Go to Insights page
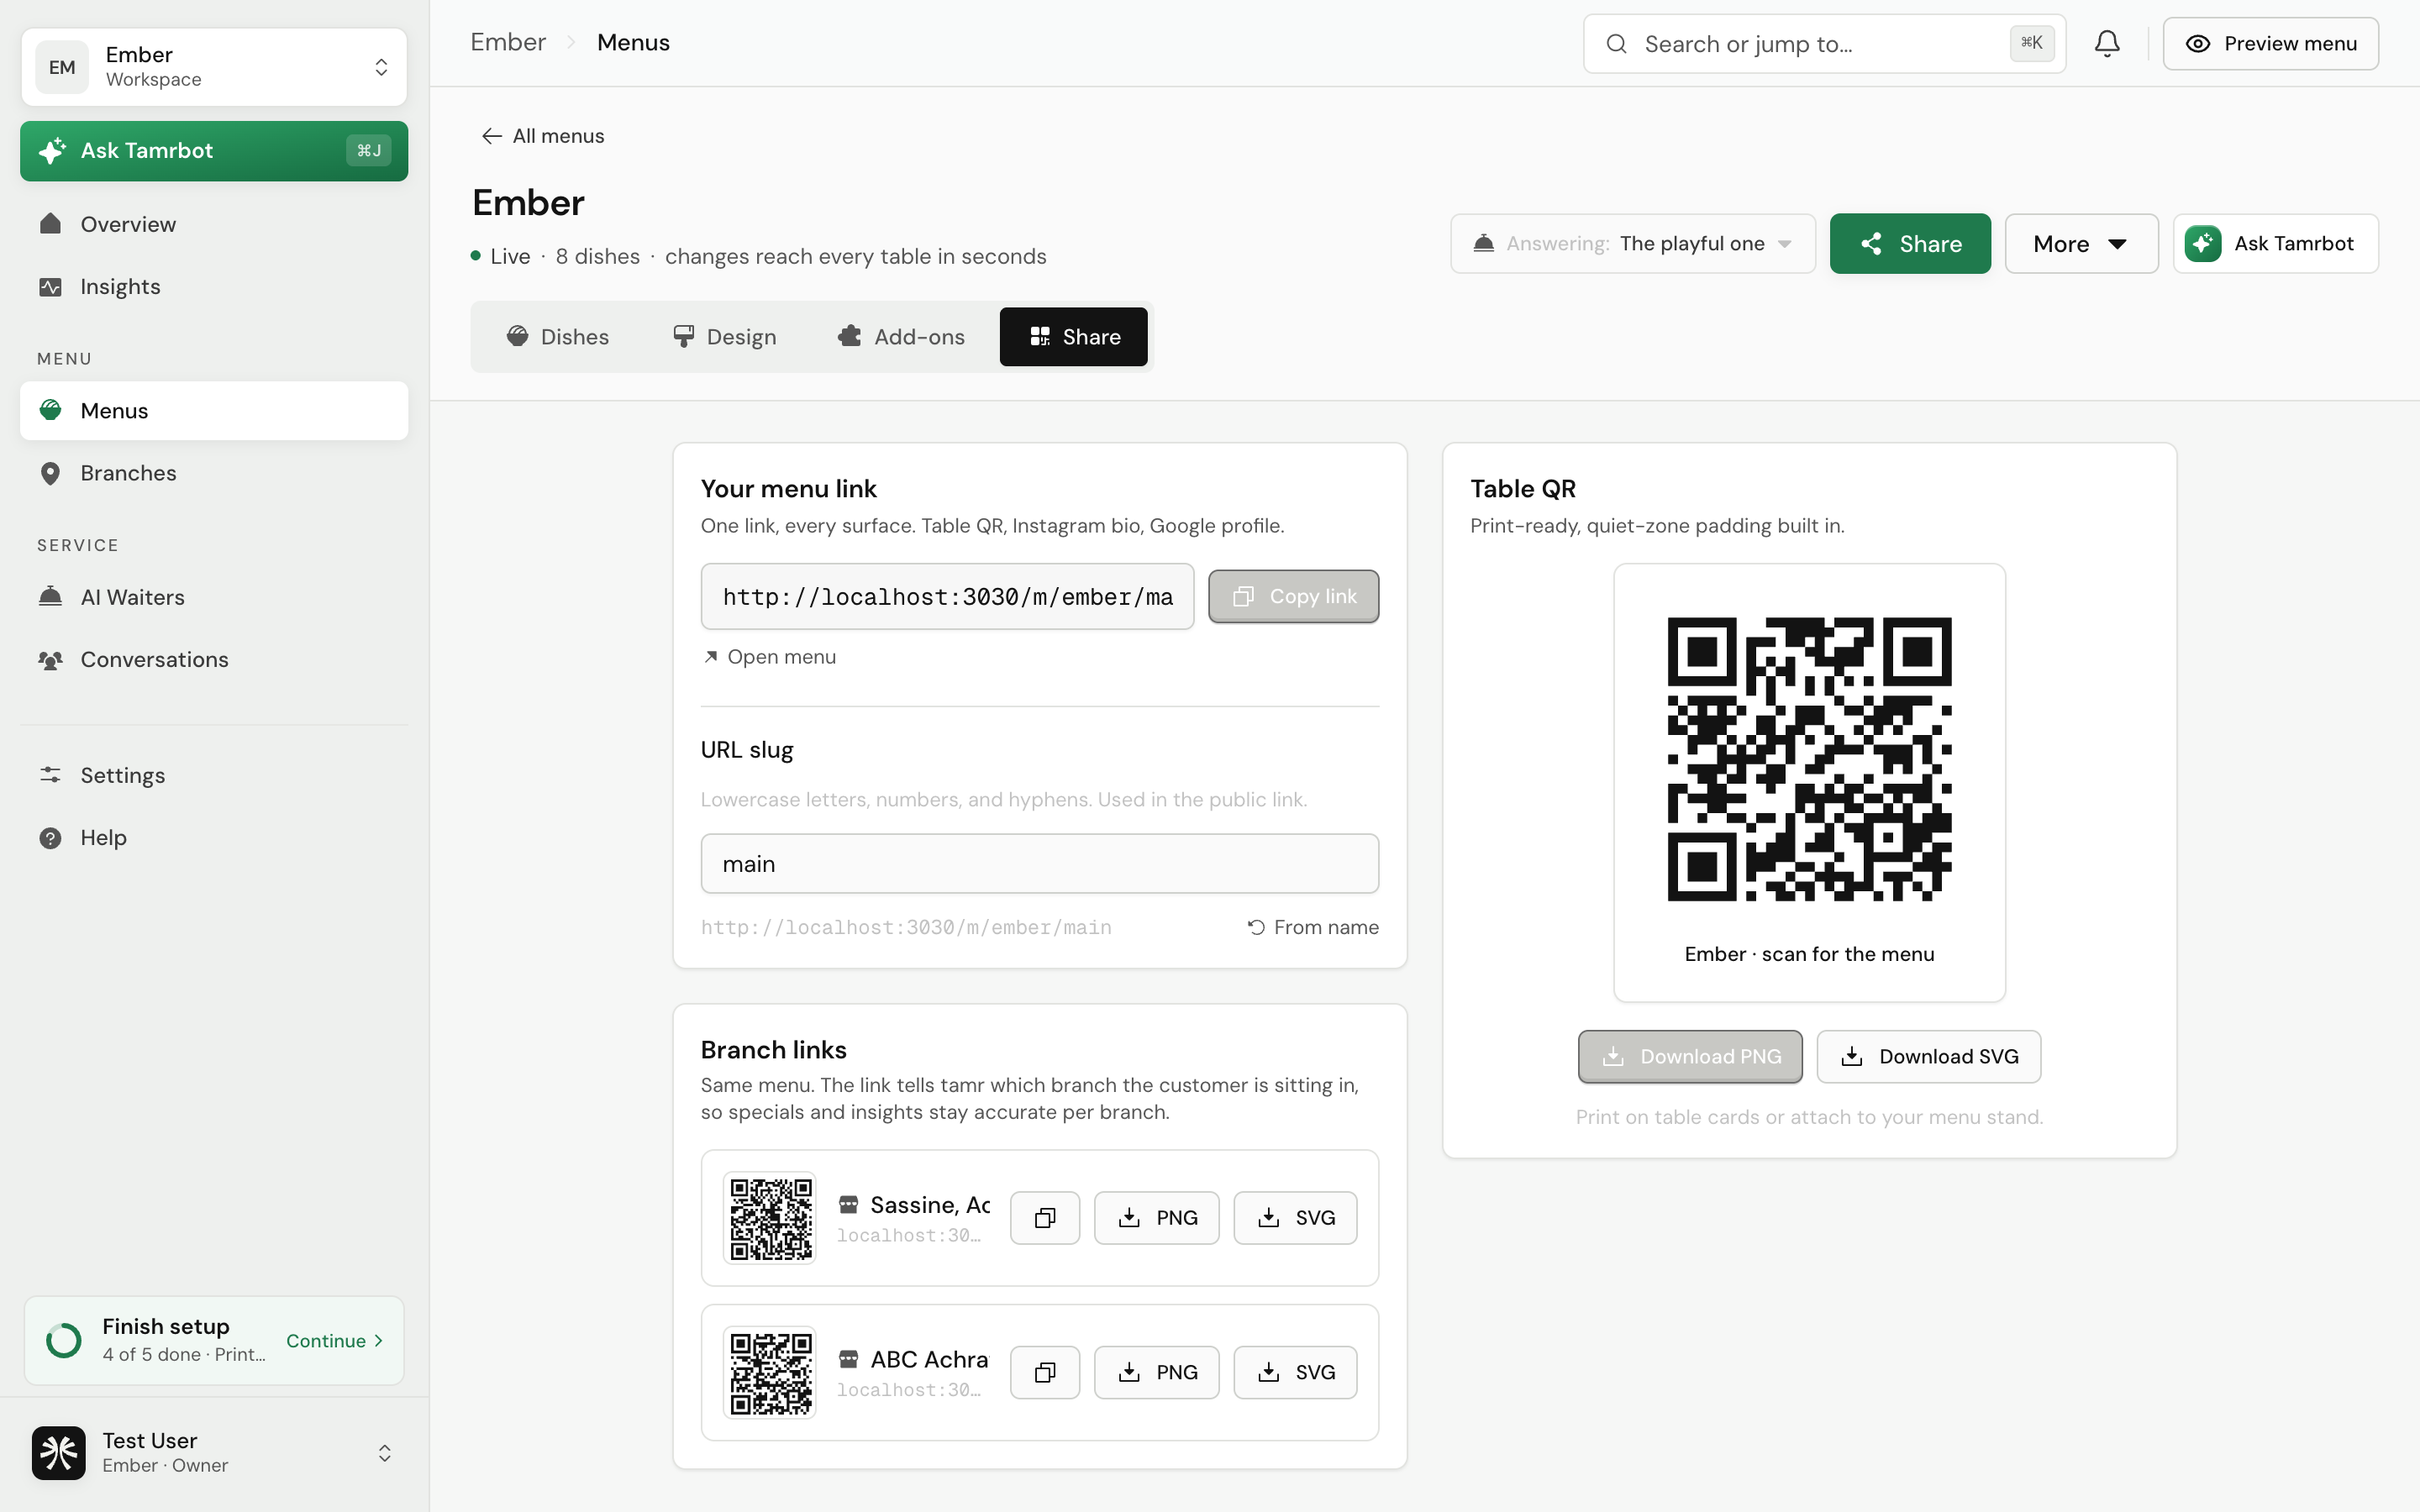 point(214,287)
